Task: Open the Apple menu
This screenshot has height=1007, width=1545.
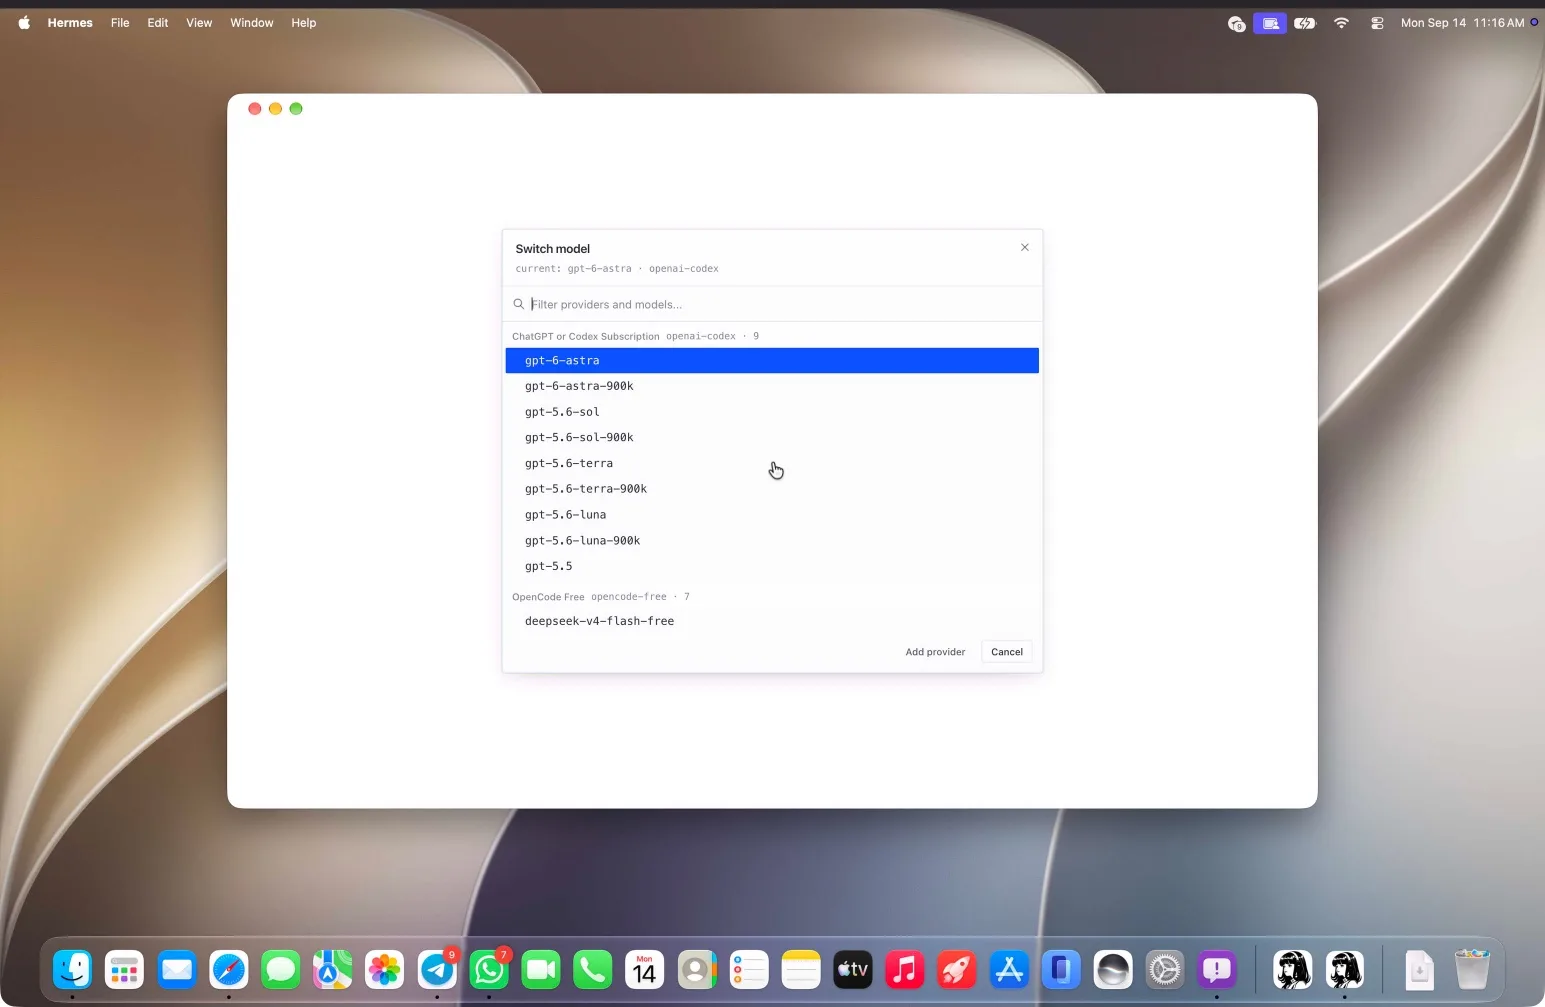Action: pos(24,23)
